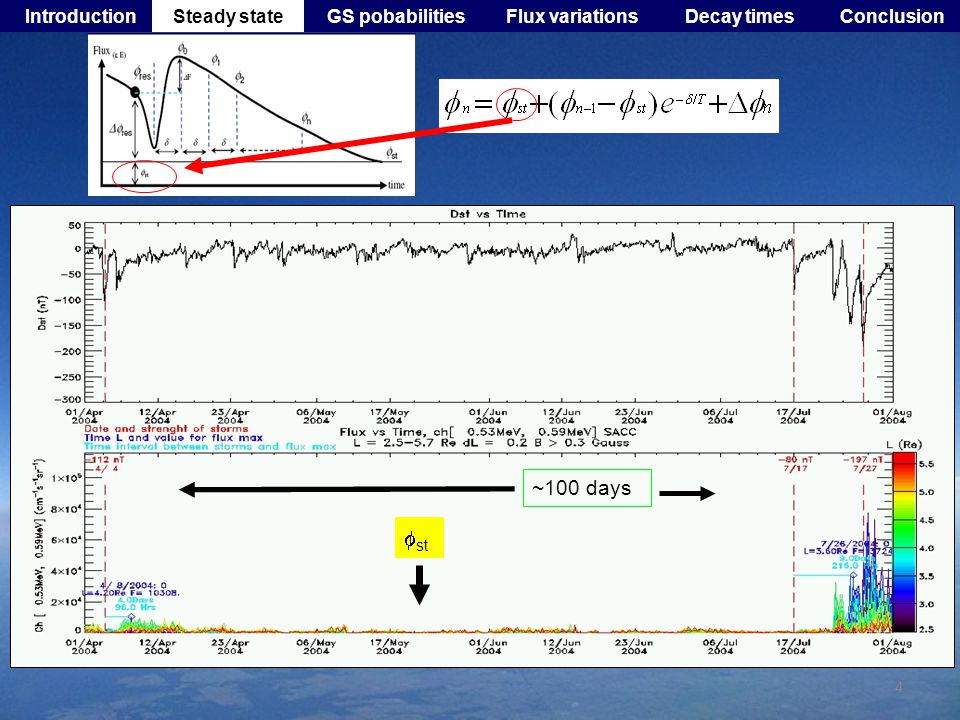This screenshot has height=720, width=960.
Task: Switch to the Flux variations tab
Action: click(x=572, y=17)
